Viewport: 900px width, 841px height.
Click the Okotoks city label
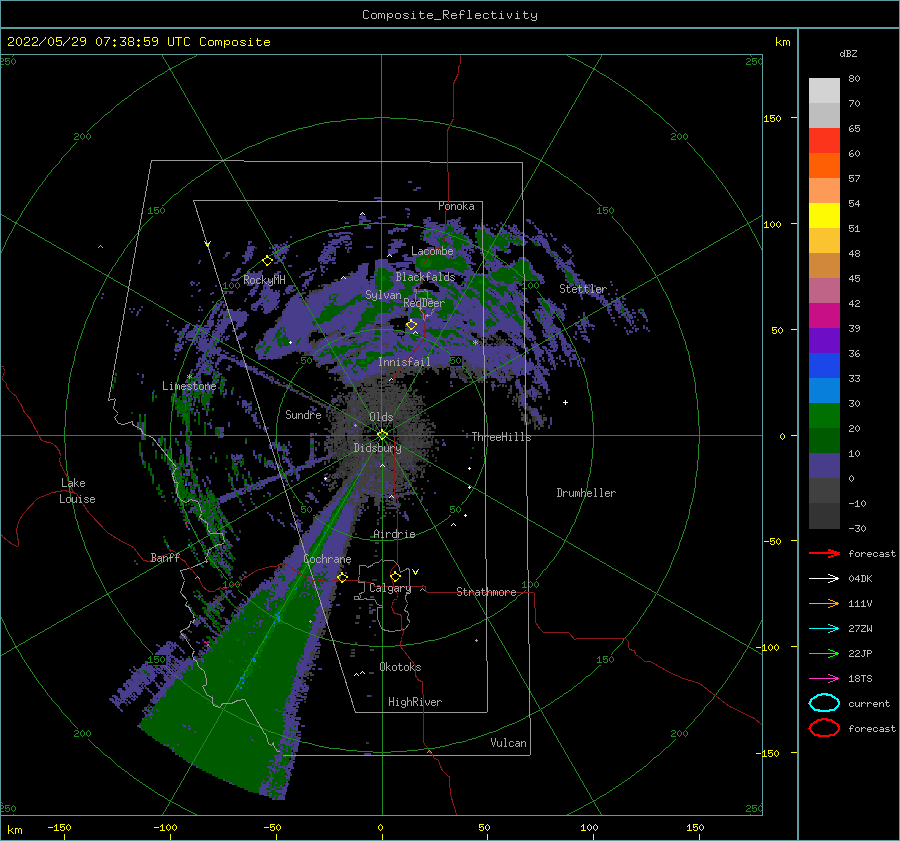click(x=400, y=667)
